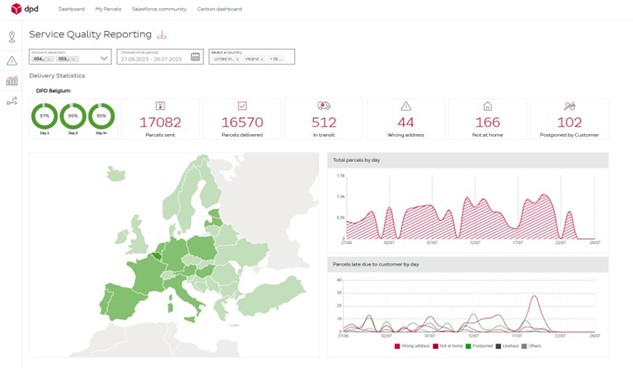Toggle the Linehaul legend series

tap(507, 346)
